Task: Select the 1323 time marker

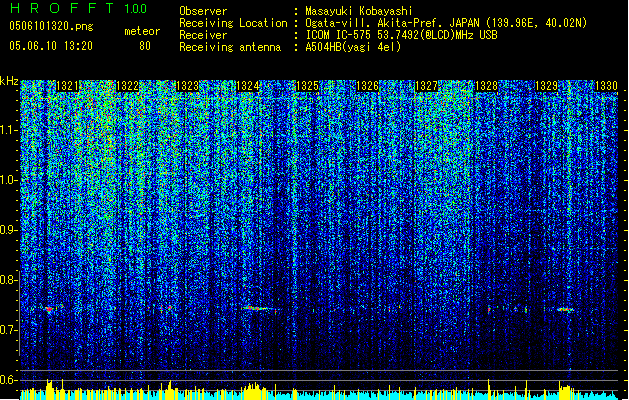Action: [187, 86]
